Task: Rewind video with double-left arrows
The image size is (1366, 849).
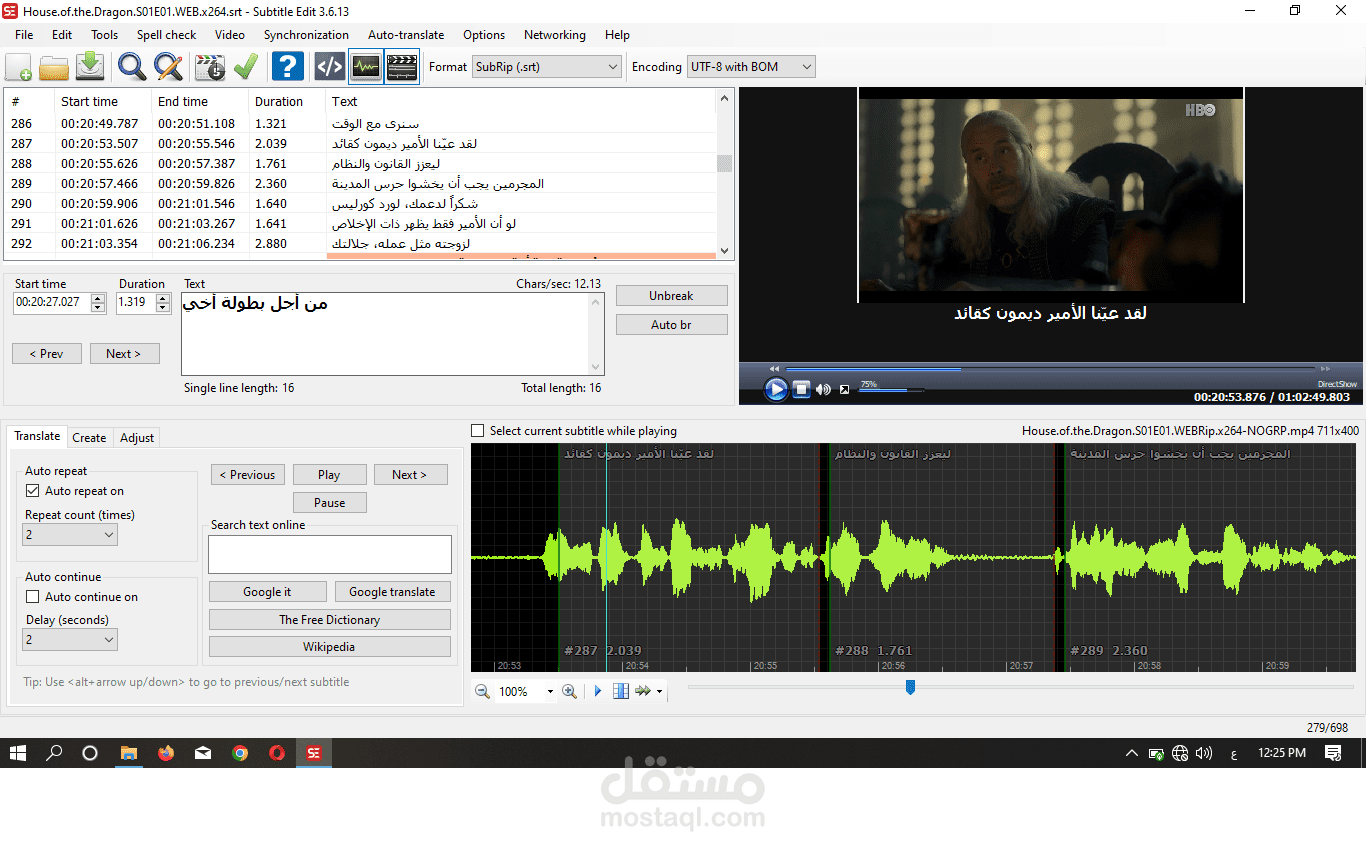Action: pos(774,369)
